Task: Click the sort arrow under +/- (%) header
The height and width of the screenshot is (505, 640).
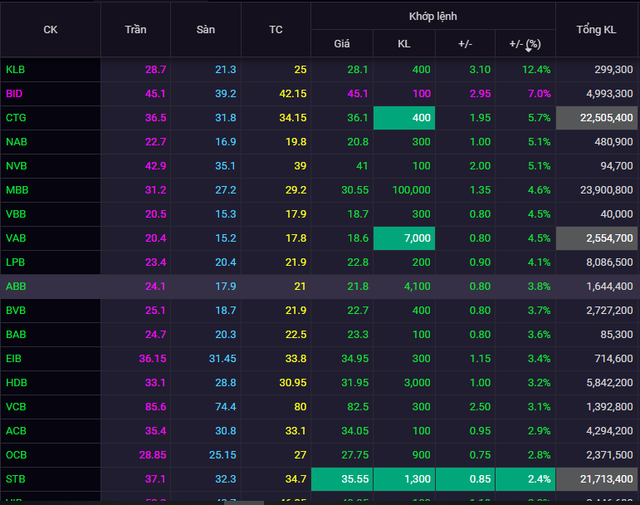Action: click(x=528, y=50)
